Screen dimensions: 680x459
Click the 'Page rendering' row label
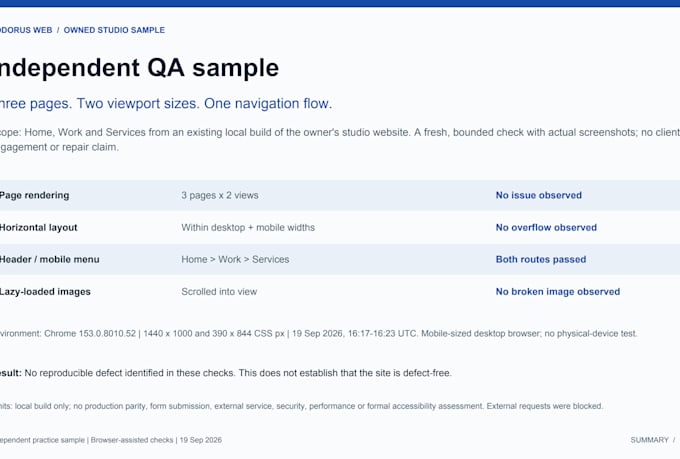click(34, 195)
